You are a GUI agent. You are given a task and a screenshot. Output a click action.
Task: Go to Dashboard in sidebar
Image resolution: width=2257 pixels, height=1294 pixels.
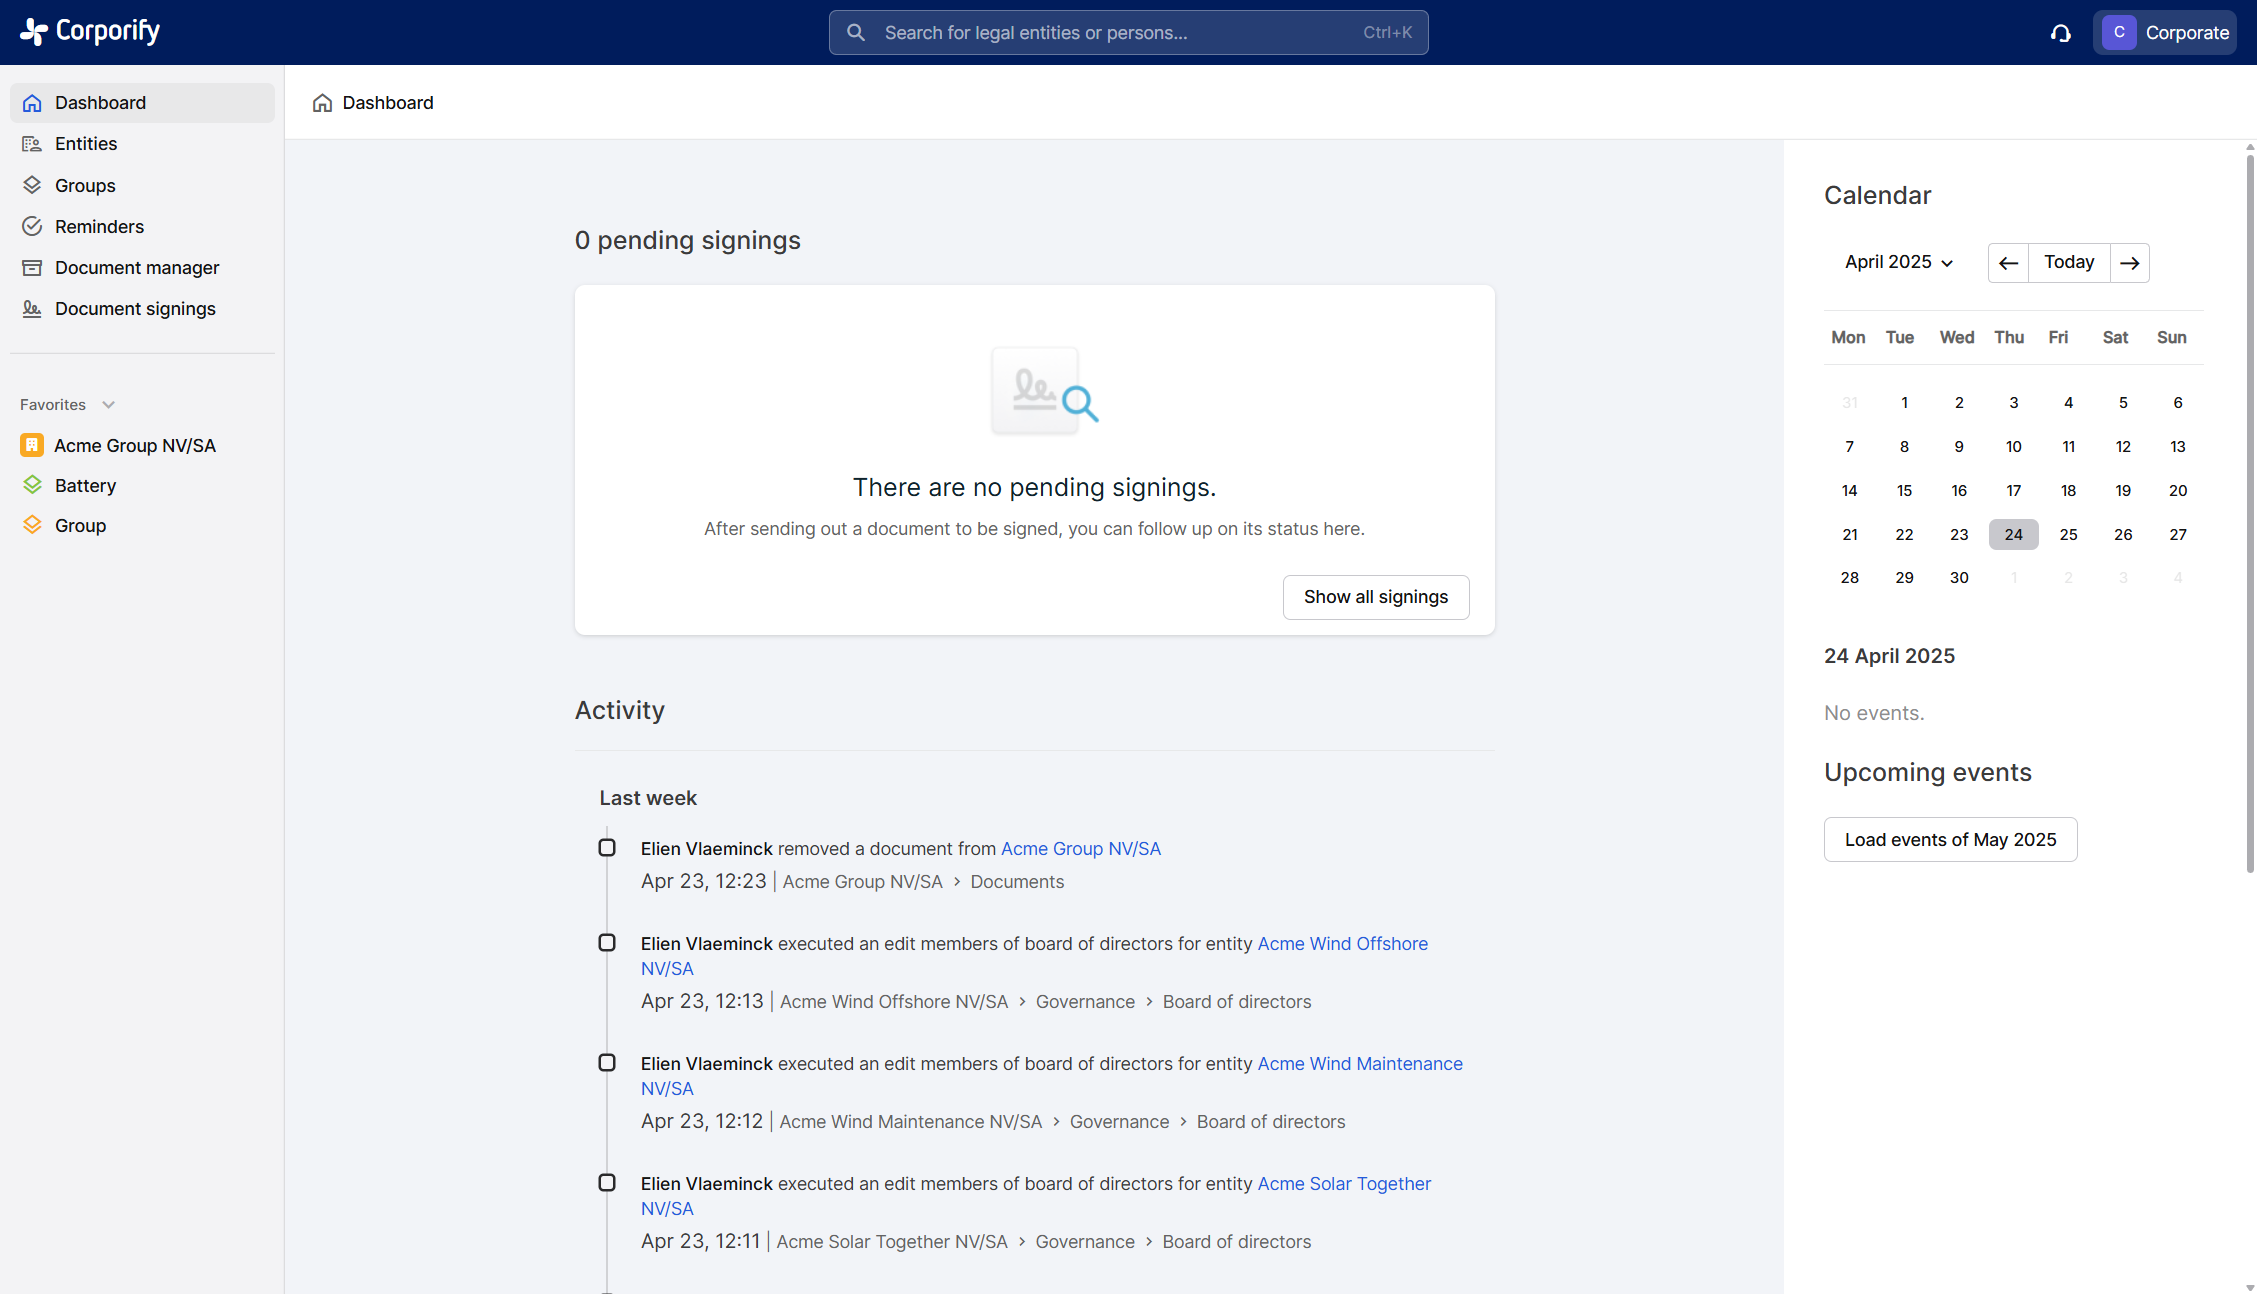pos(100,103)
